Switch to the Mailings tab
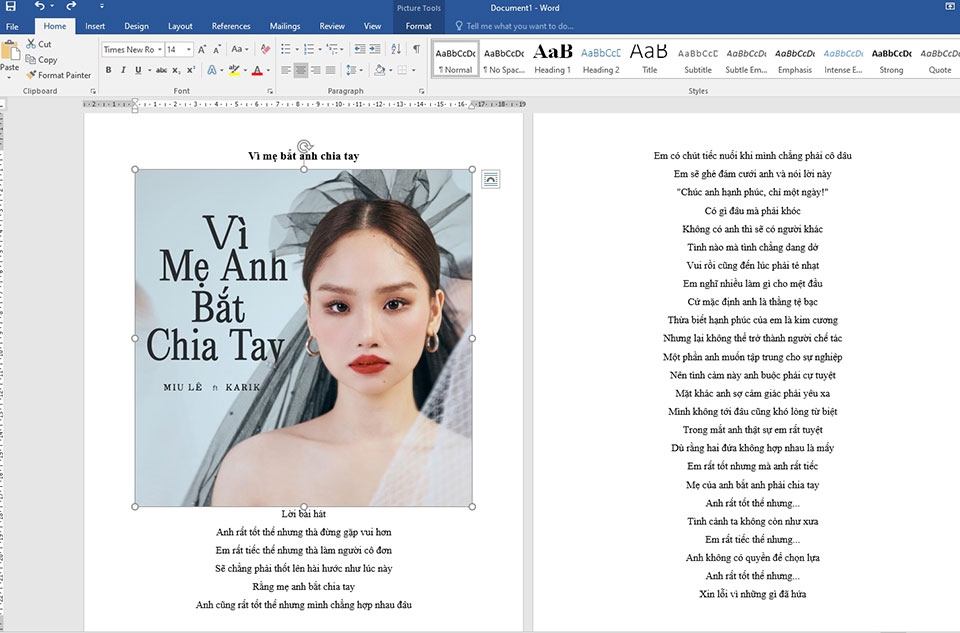 coord(285,26)
